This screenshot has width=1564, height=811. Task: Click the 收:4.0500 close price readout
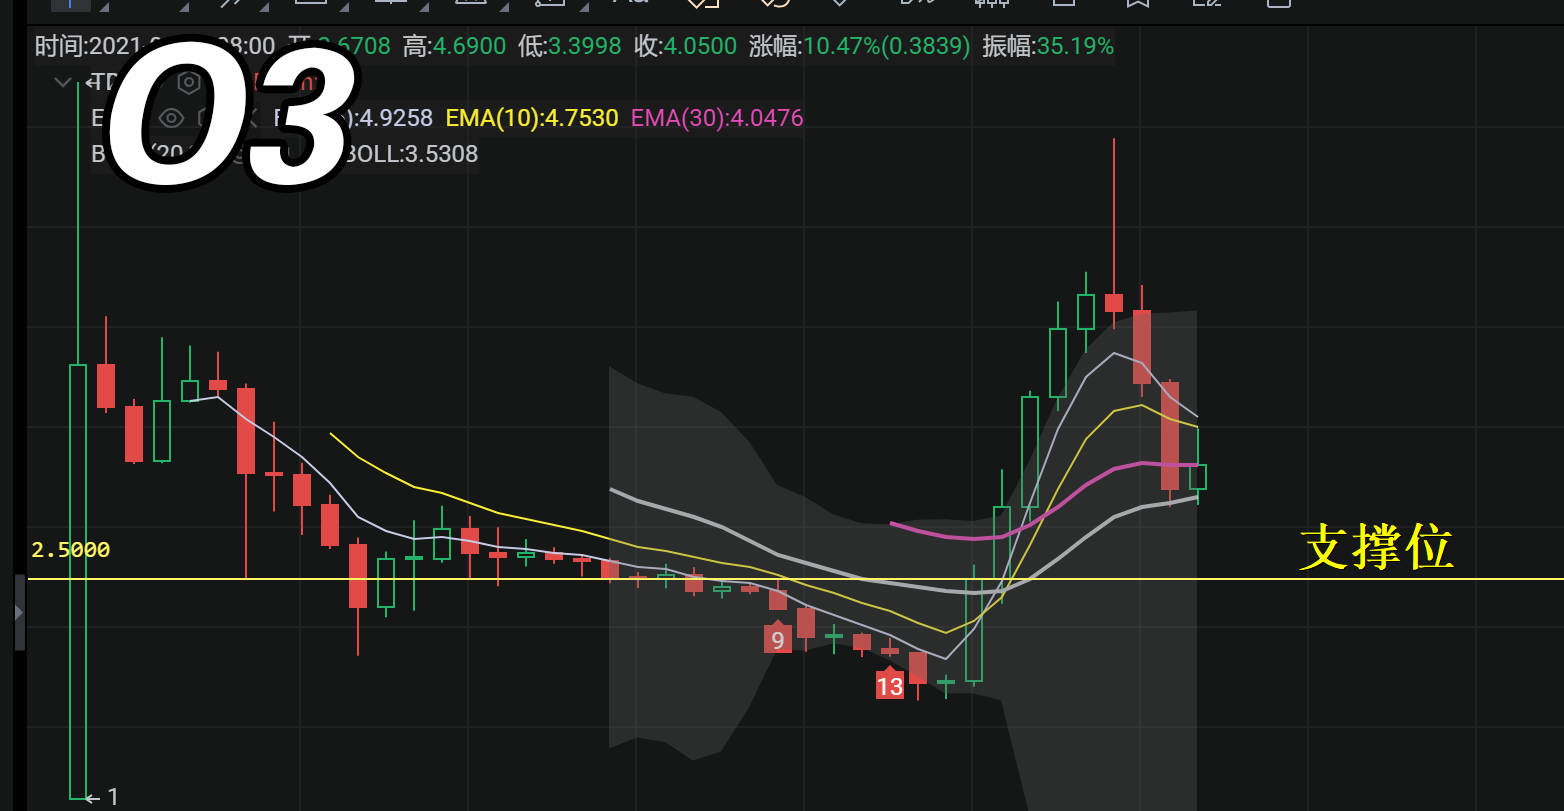[686, 46]
